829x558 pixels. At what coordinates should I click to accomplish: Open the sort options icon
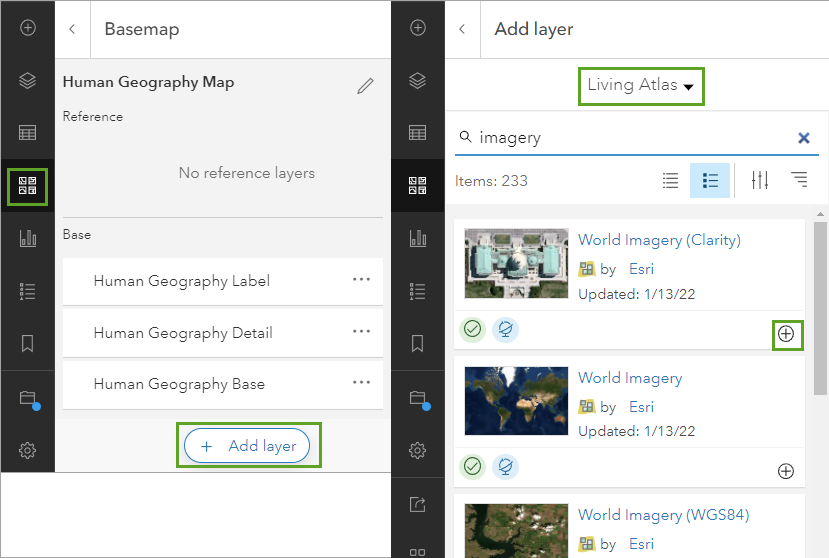click(799, 181)
